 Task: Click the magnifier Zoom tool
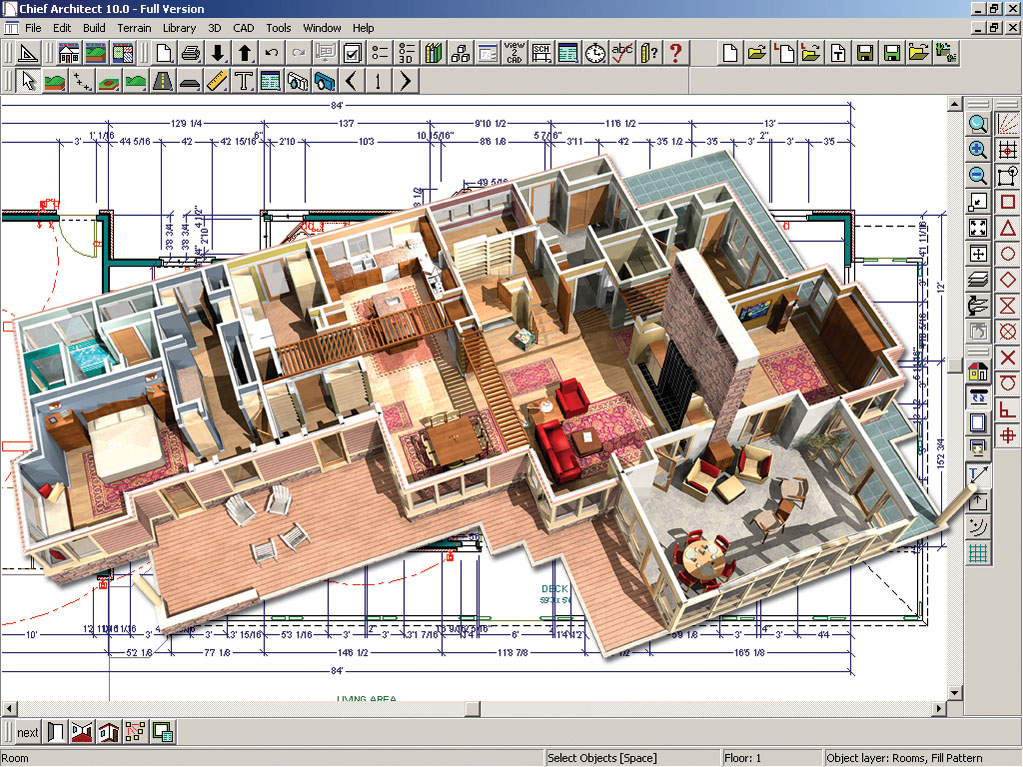[x=977, y=124]
